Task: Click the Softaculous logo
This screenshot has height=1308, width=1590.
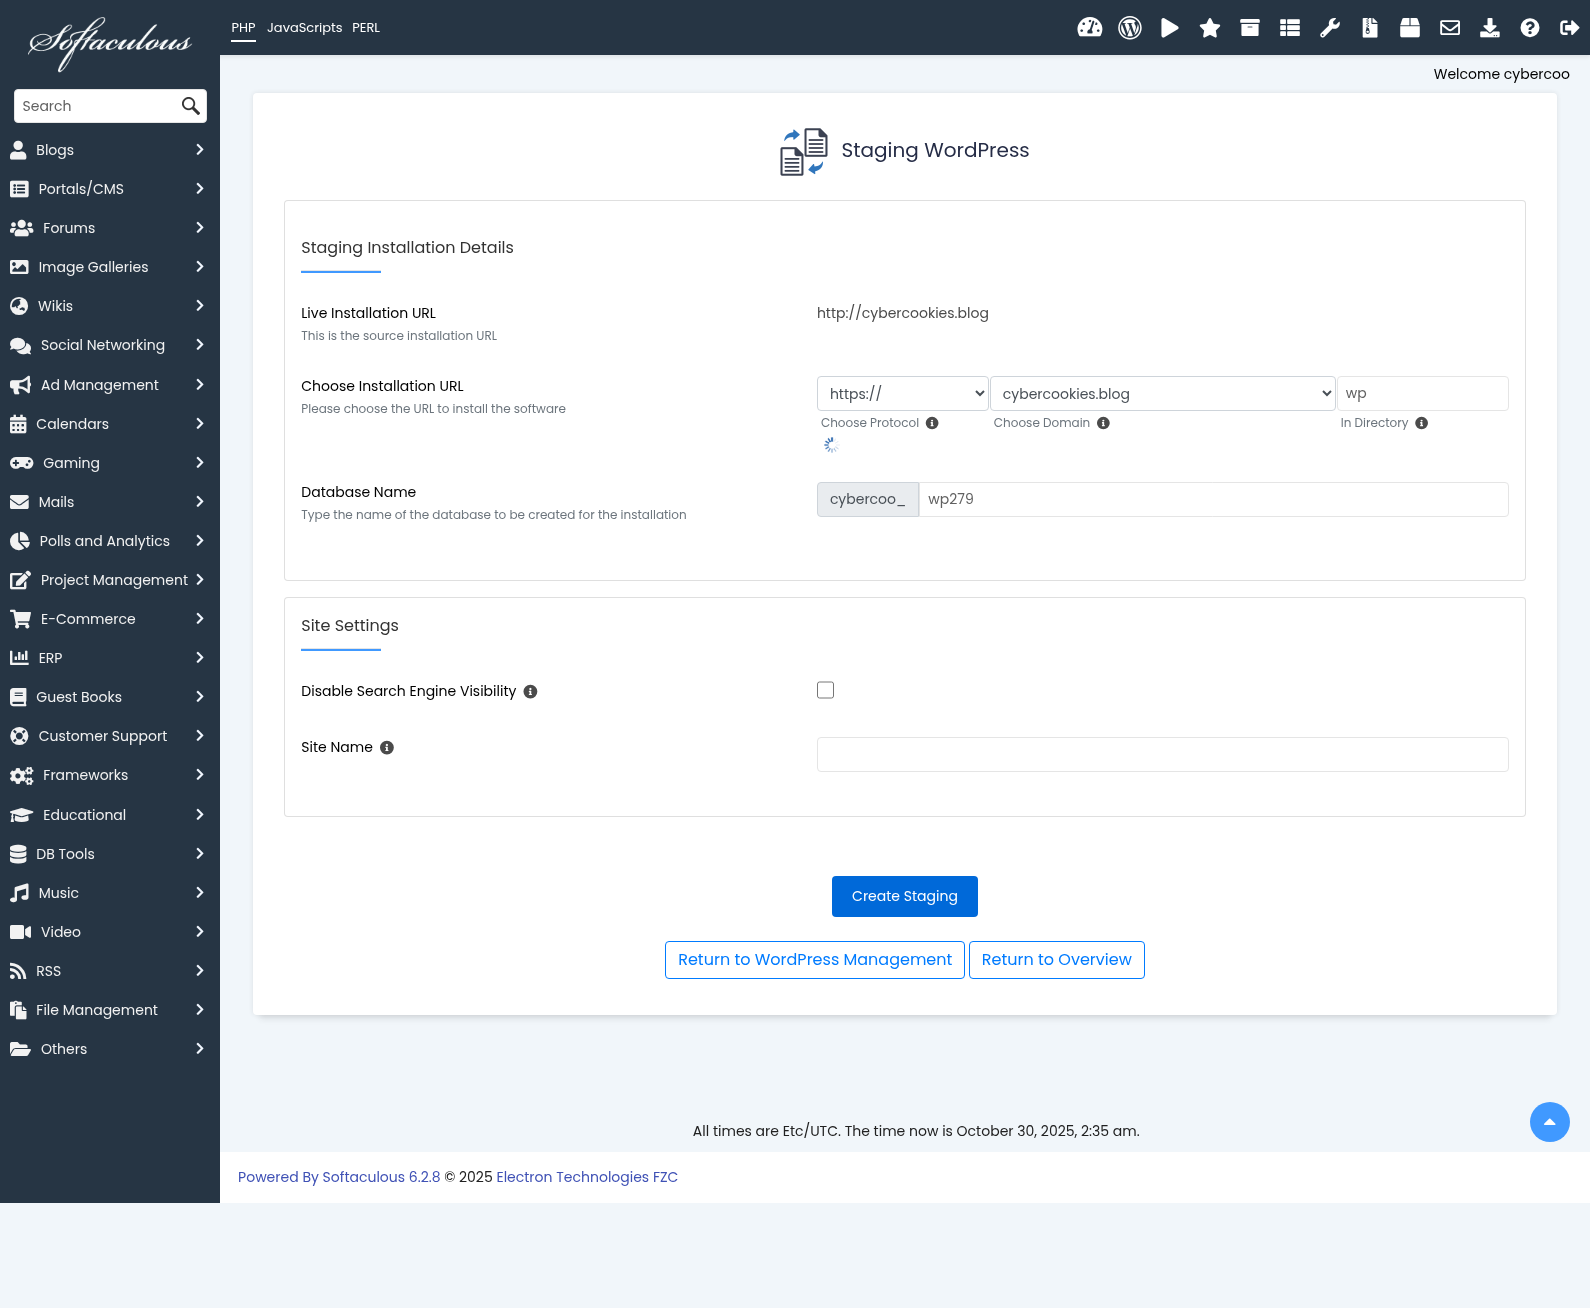Action: click(x=110, y=42)
